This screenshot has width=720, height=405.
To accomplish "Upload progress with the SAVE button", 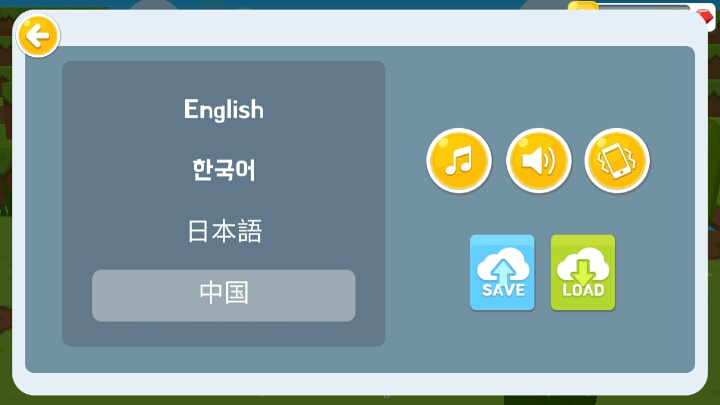I will (x=502, y=273).
